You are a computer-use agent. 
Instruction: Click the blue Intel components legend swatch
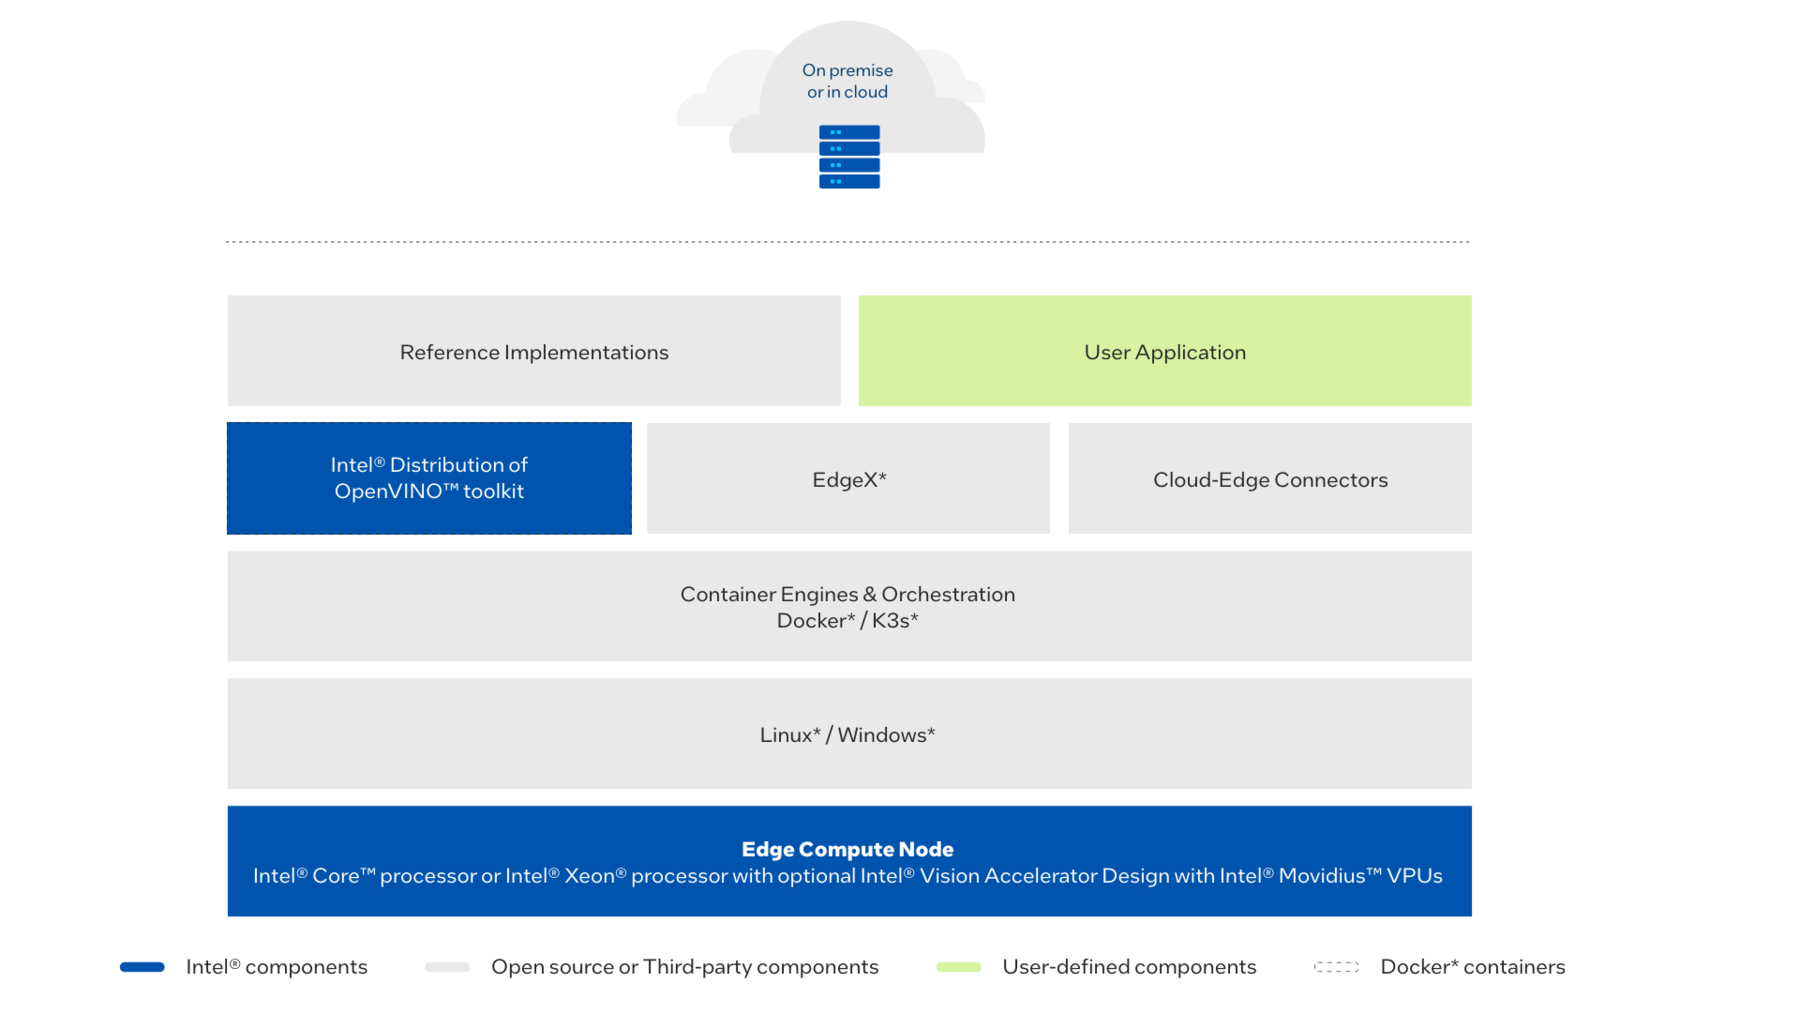pyautogui.click(x=142, y=967)
